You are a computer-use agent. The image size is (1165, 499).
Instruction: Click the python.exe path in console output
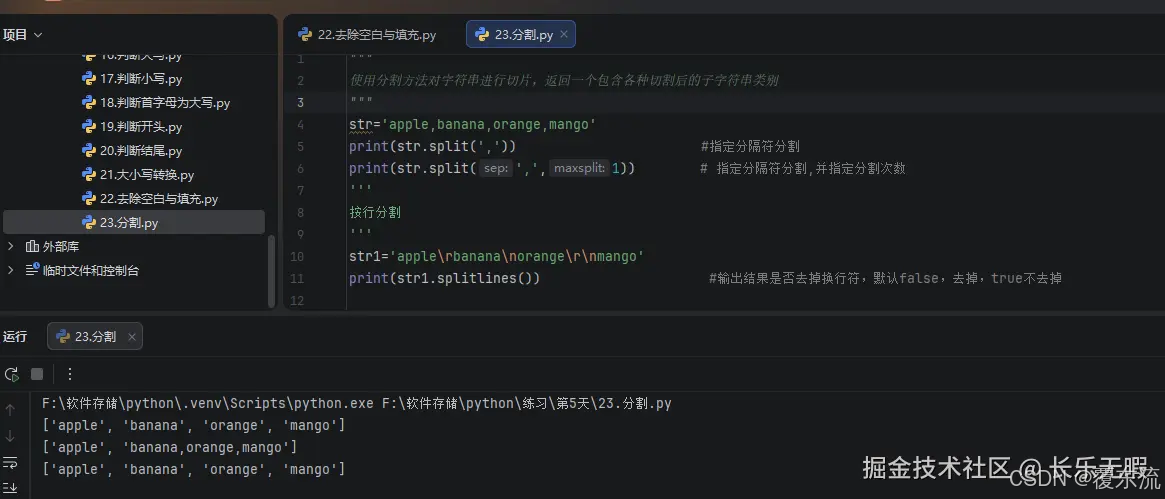(x=208, y=404)
